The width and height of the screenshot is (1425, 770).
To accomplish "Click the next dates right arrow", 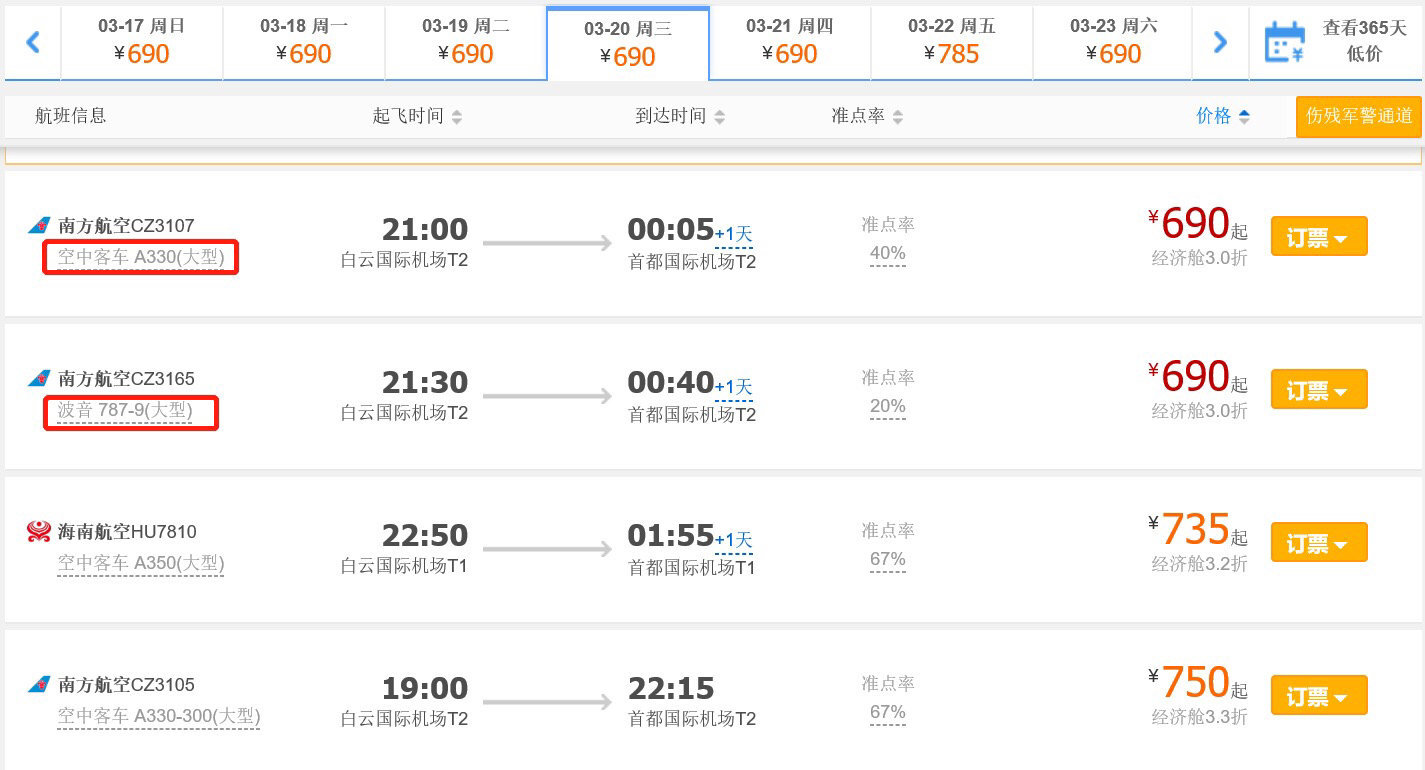I will pyautogui.click(x=1219, y=42).
